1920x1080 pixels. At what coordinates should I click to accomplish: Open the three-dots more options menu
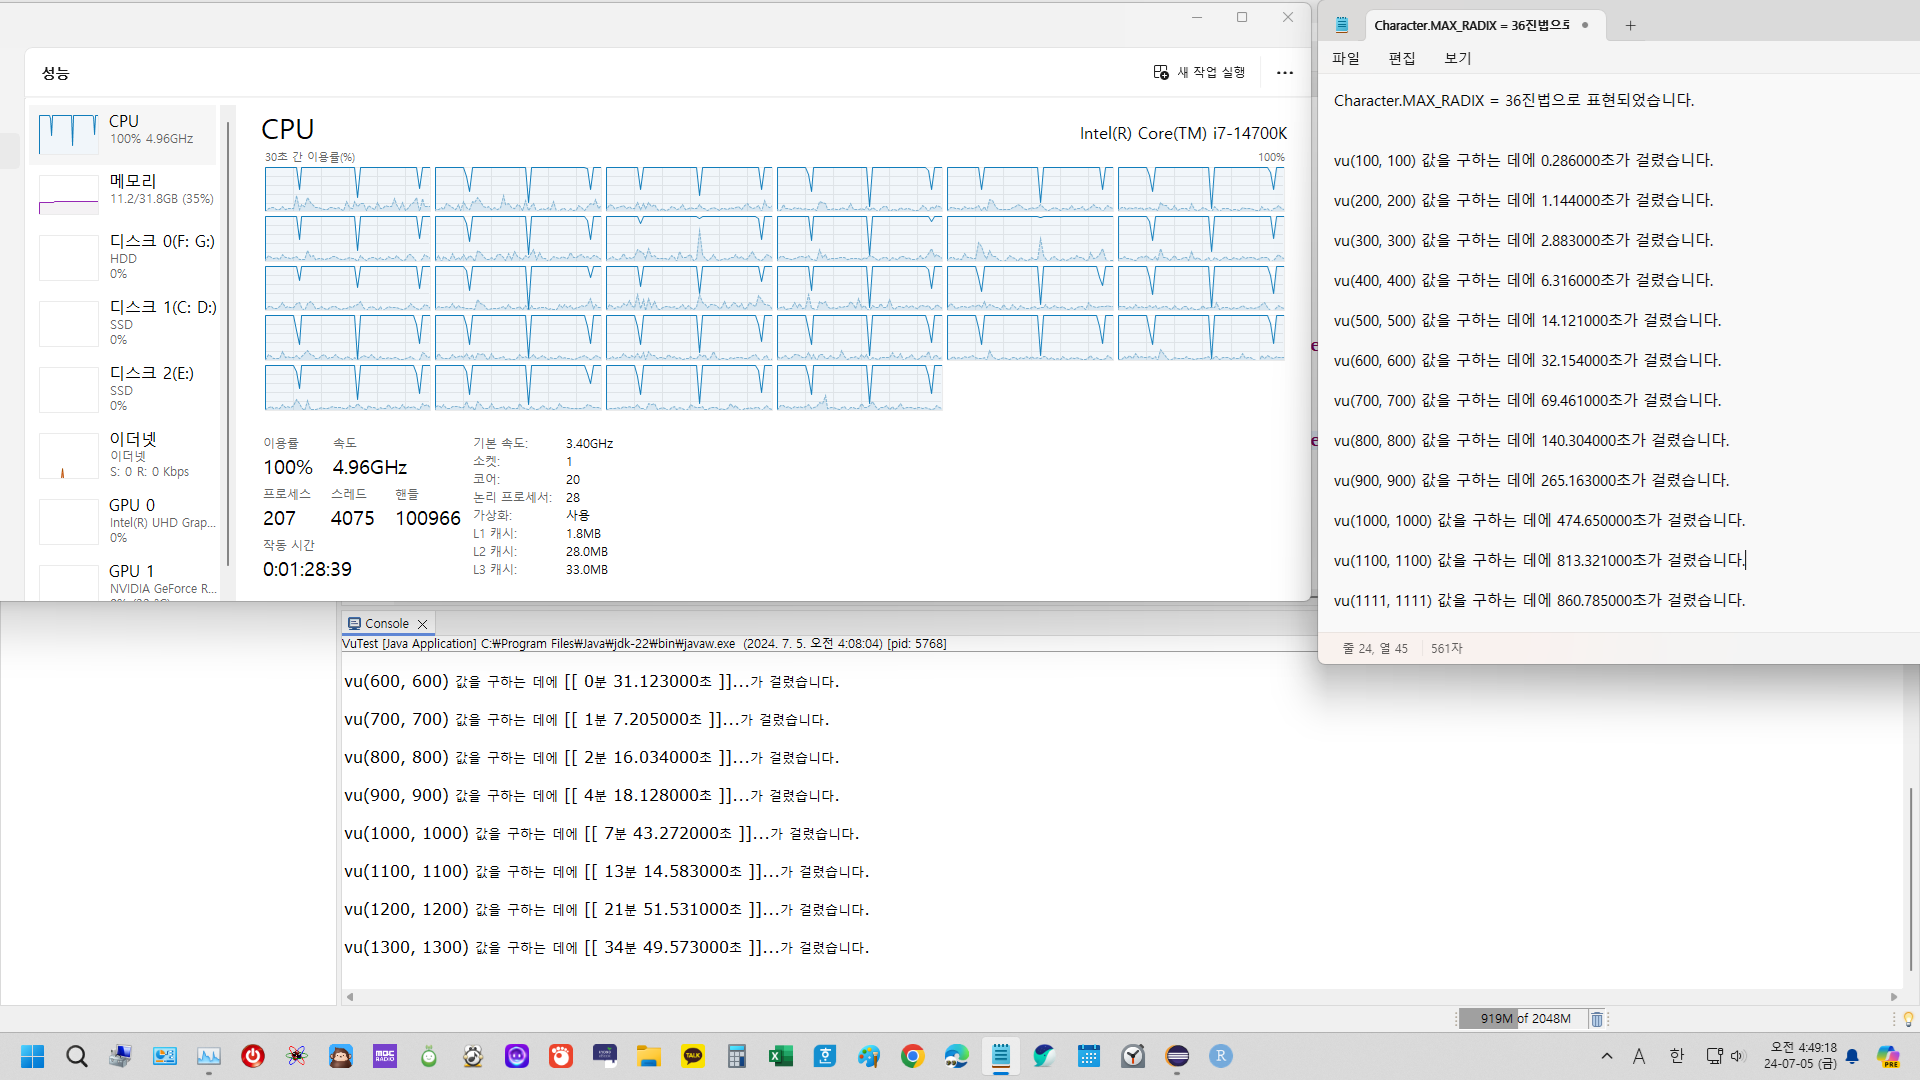(1284, 73)
